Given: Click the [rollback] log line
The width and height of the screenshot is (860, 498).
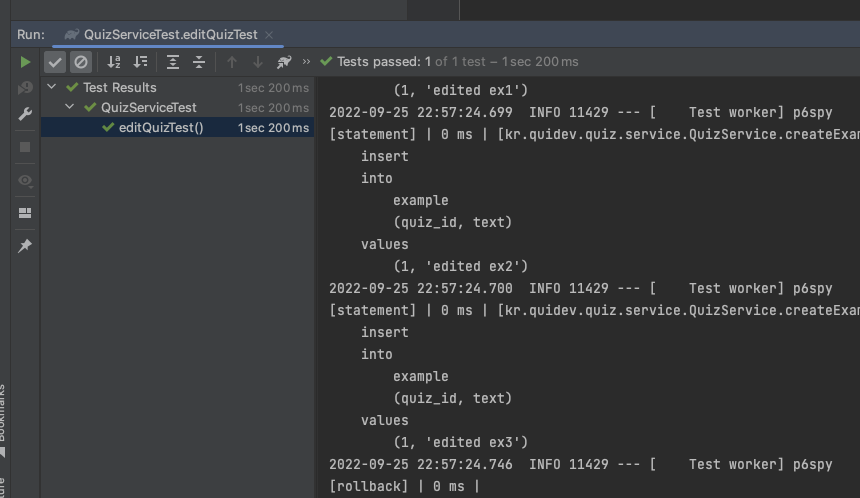Looking at the screenshot, I should pyautogui.click(x=404, y=486).
